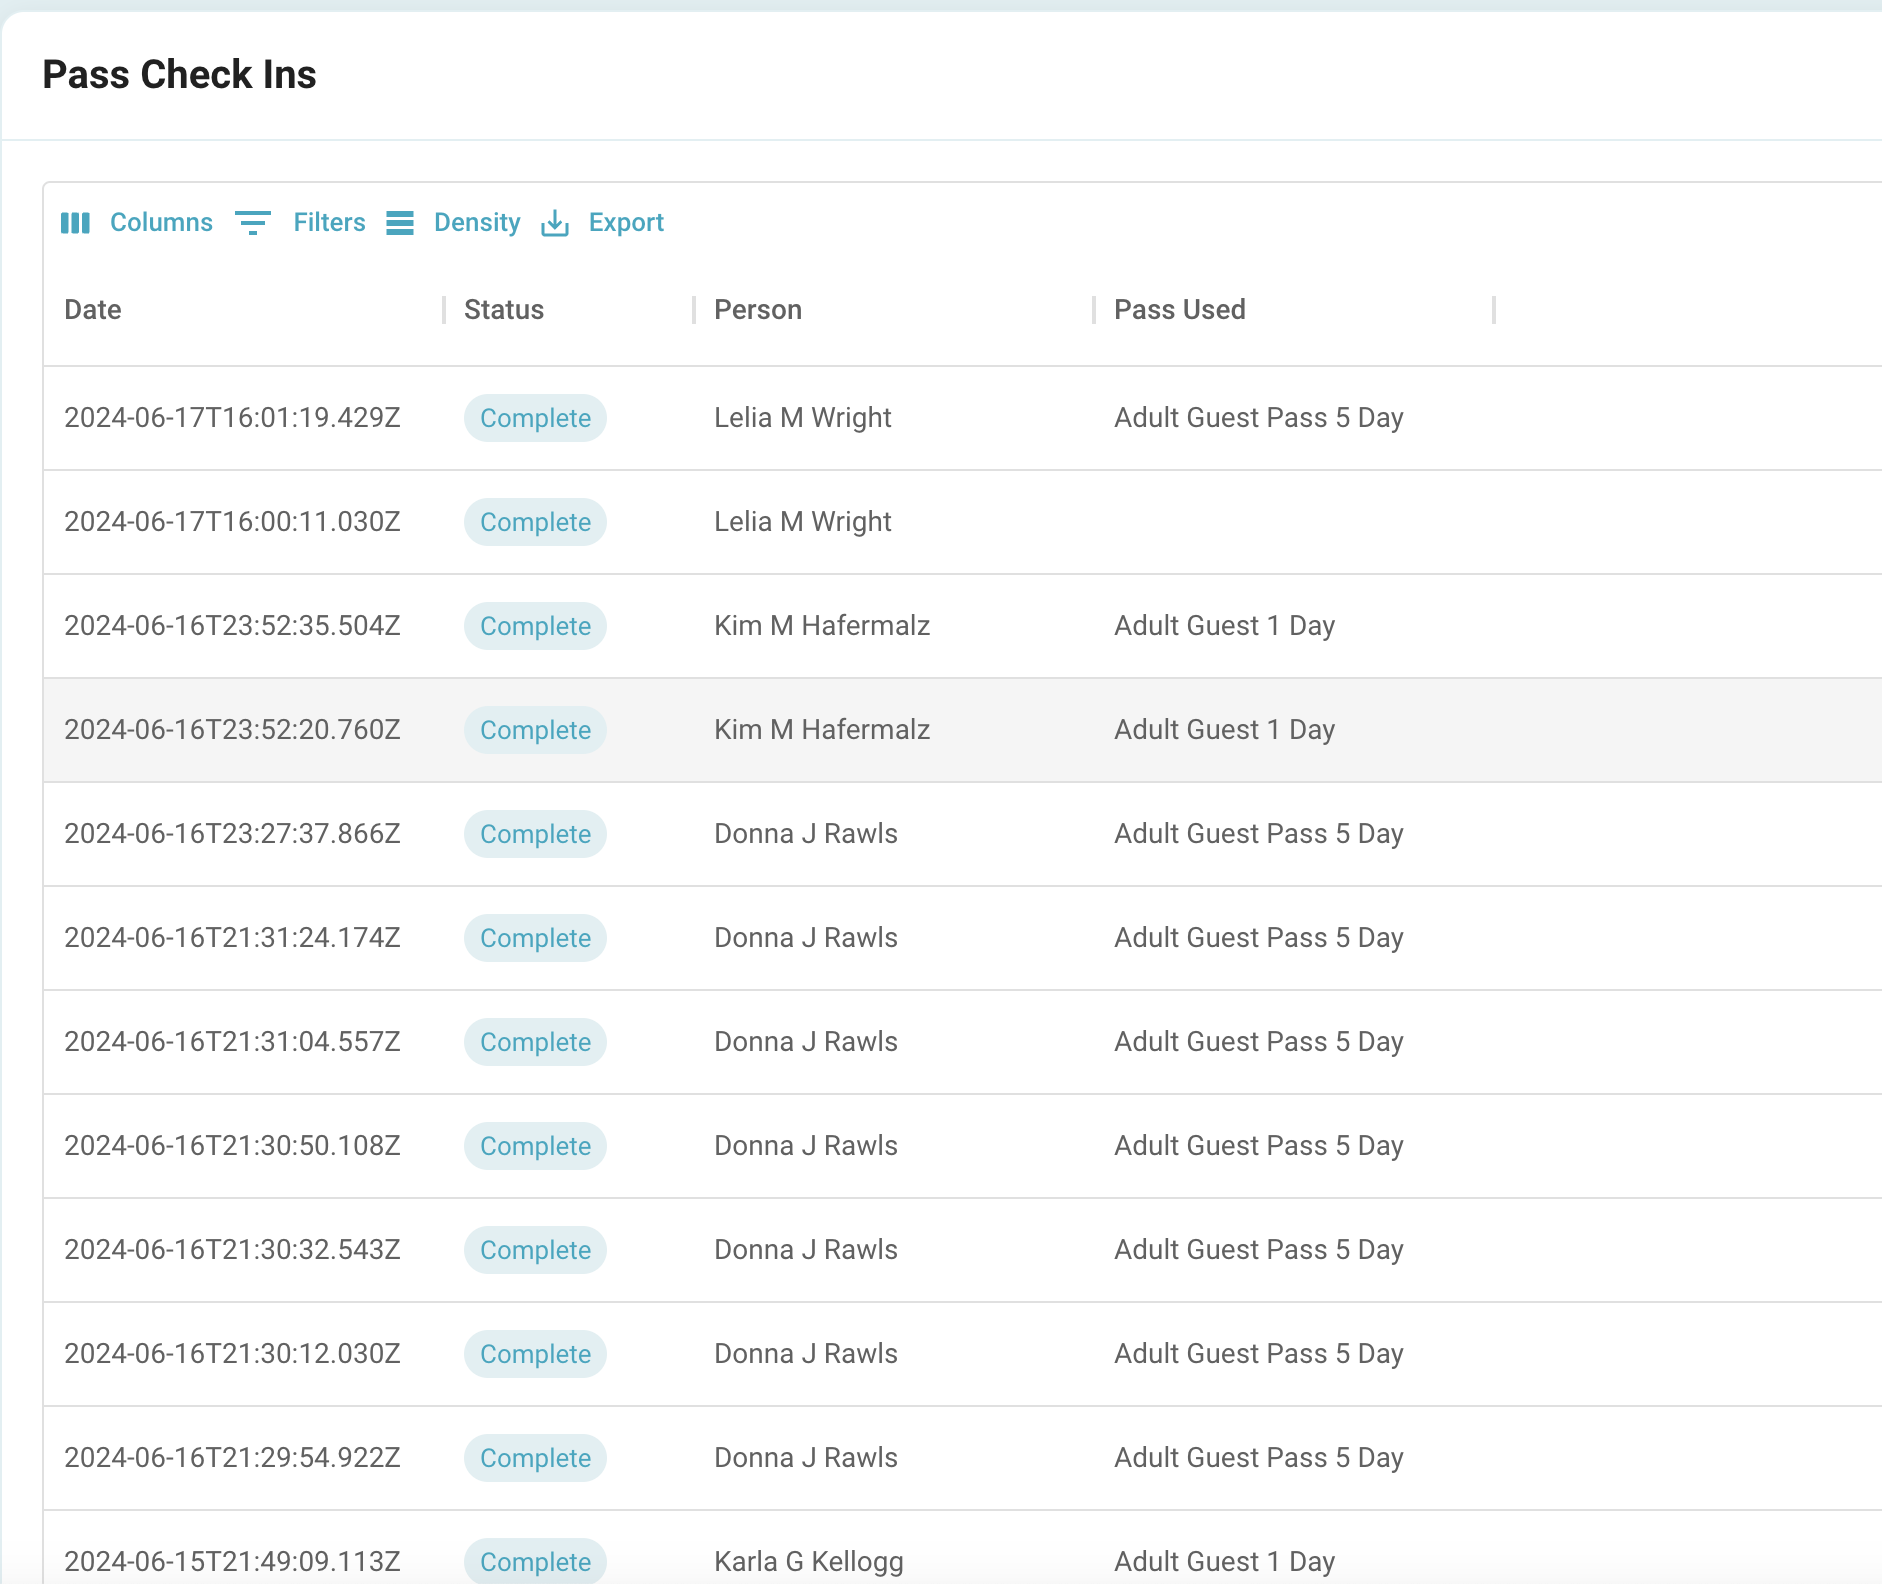Sort by the Person column header
This screenshot has width=1882, height=1584.
point(758,310)
